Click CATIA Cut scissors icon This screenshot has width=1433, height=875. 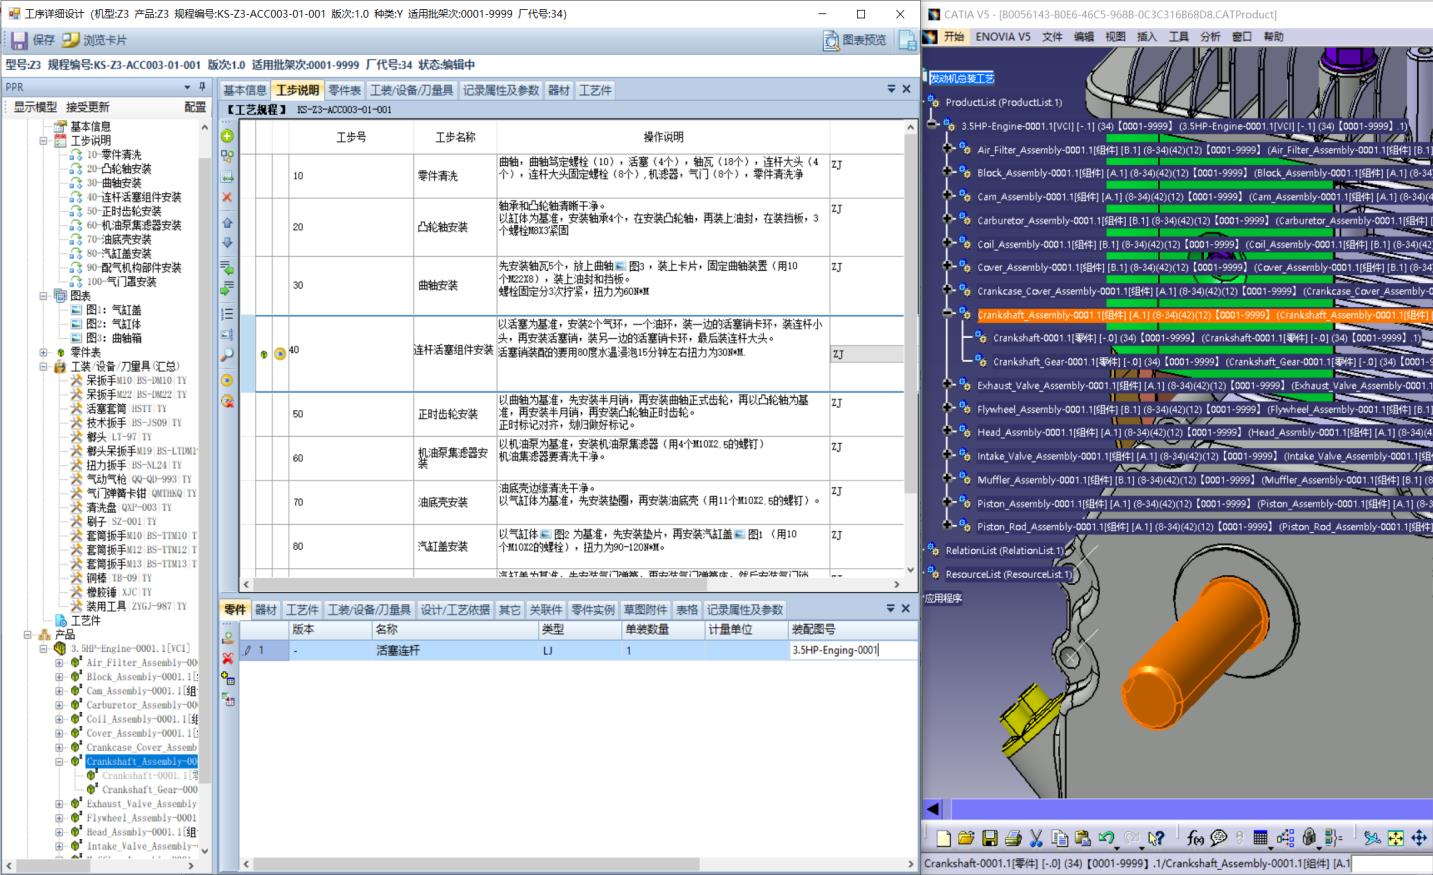click(1036, 838)
